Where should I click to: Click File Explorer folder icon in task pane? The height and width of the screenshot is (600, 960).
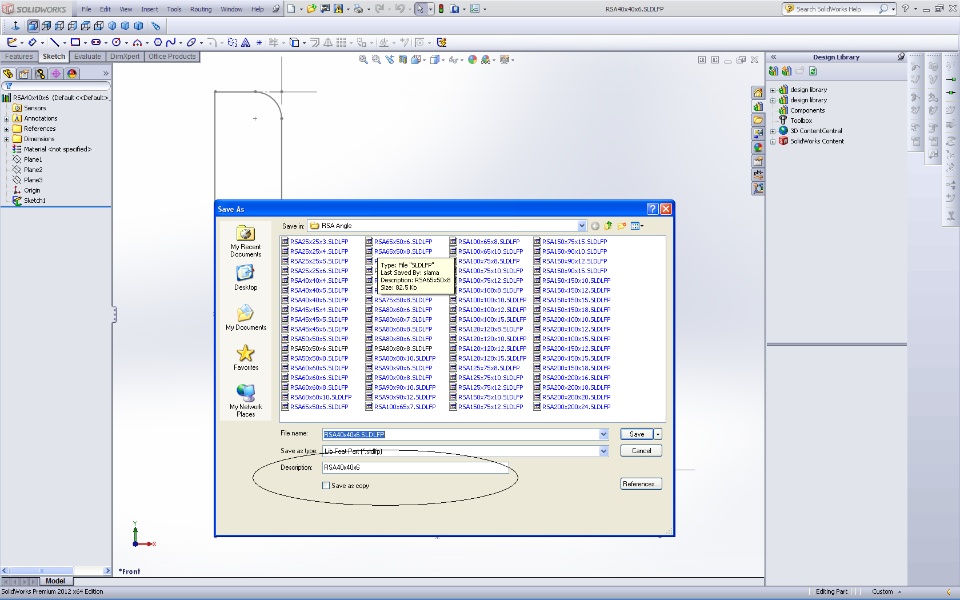758,119
